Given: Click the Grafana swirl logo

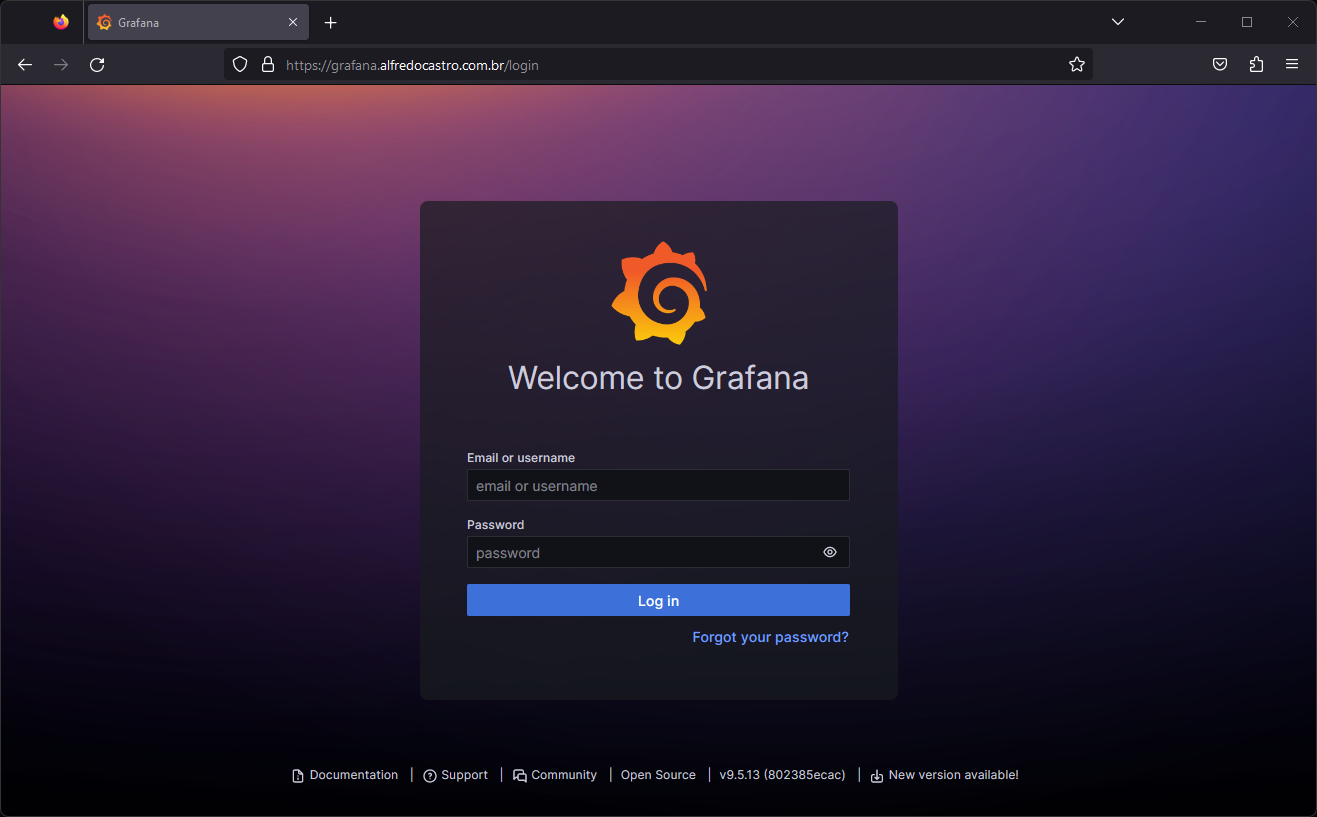Looking at the screenshot, I should (x=659, y=293).
